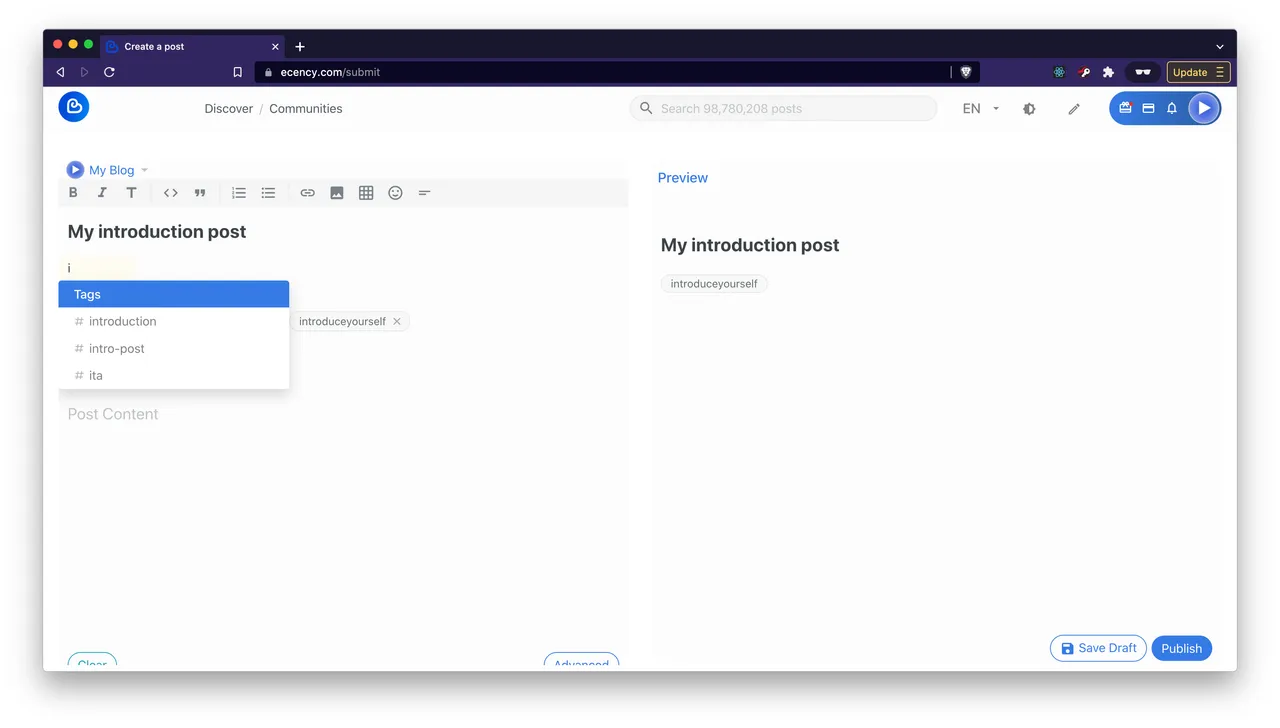Click the introduceyourself tag in preview
Image resolution: width=1280 pixels, height=728 pixels.
[x=714, y=284]
